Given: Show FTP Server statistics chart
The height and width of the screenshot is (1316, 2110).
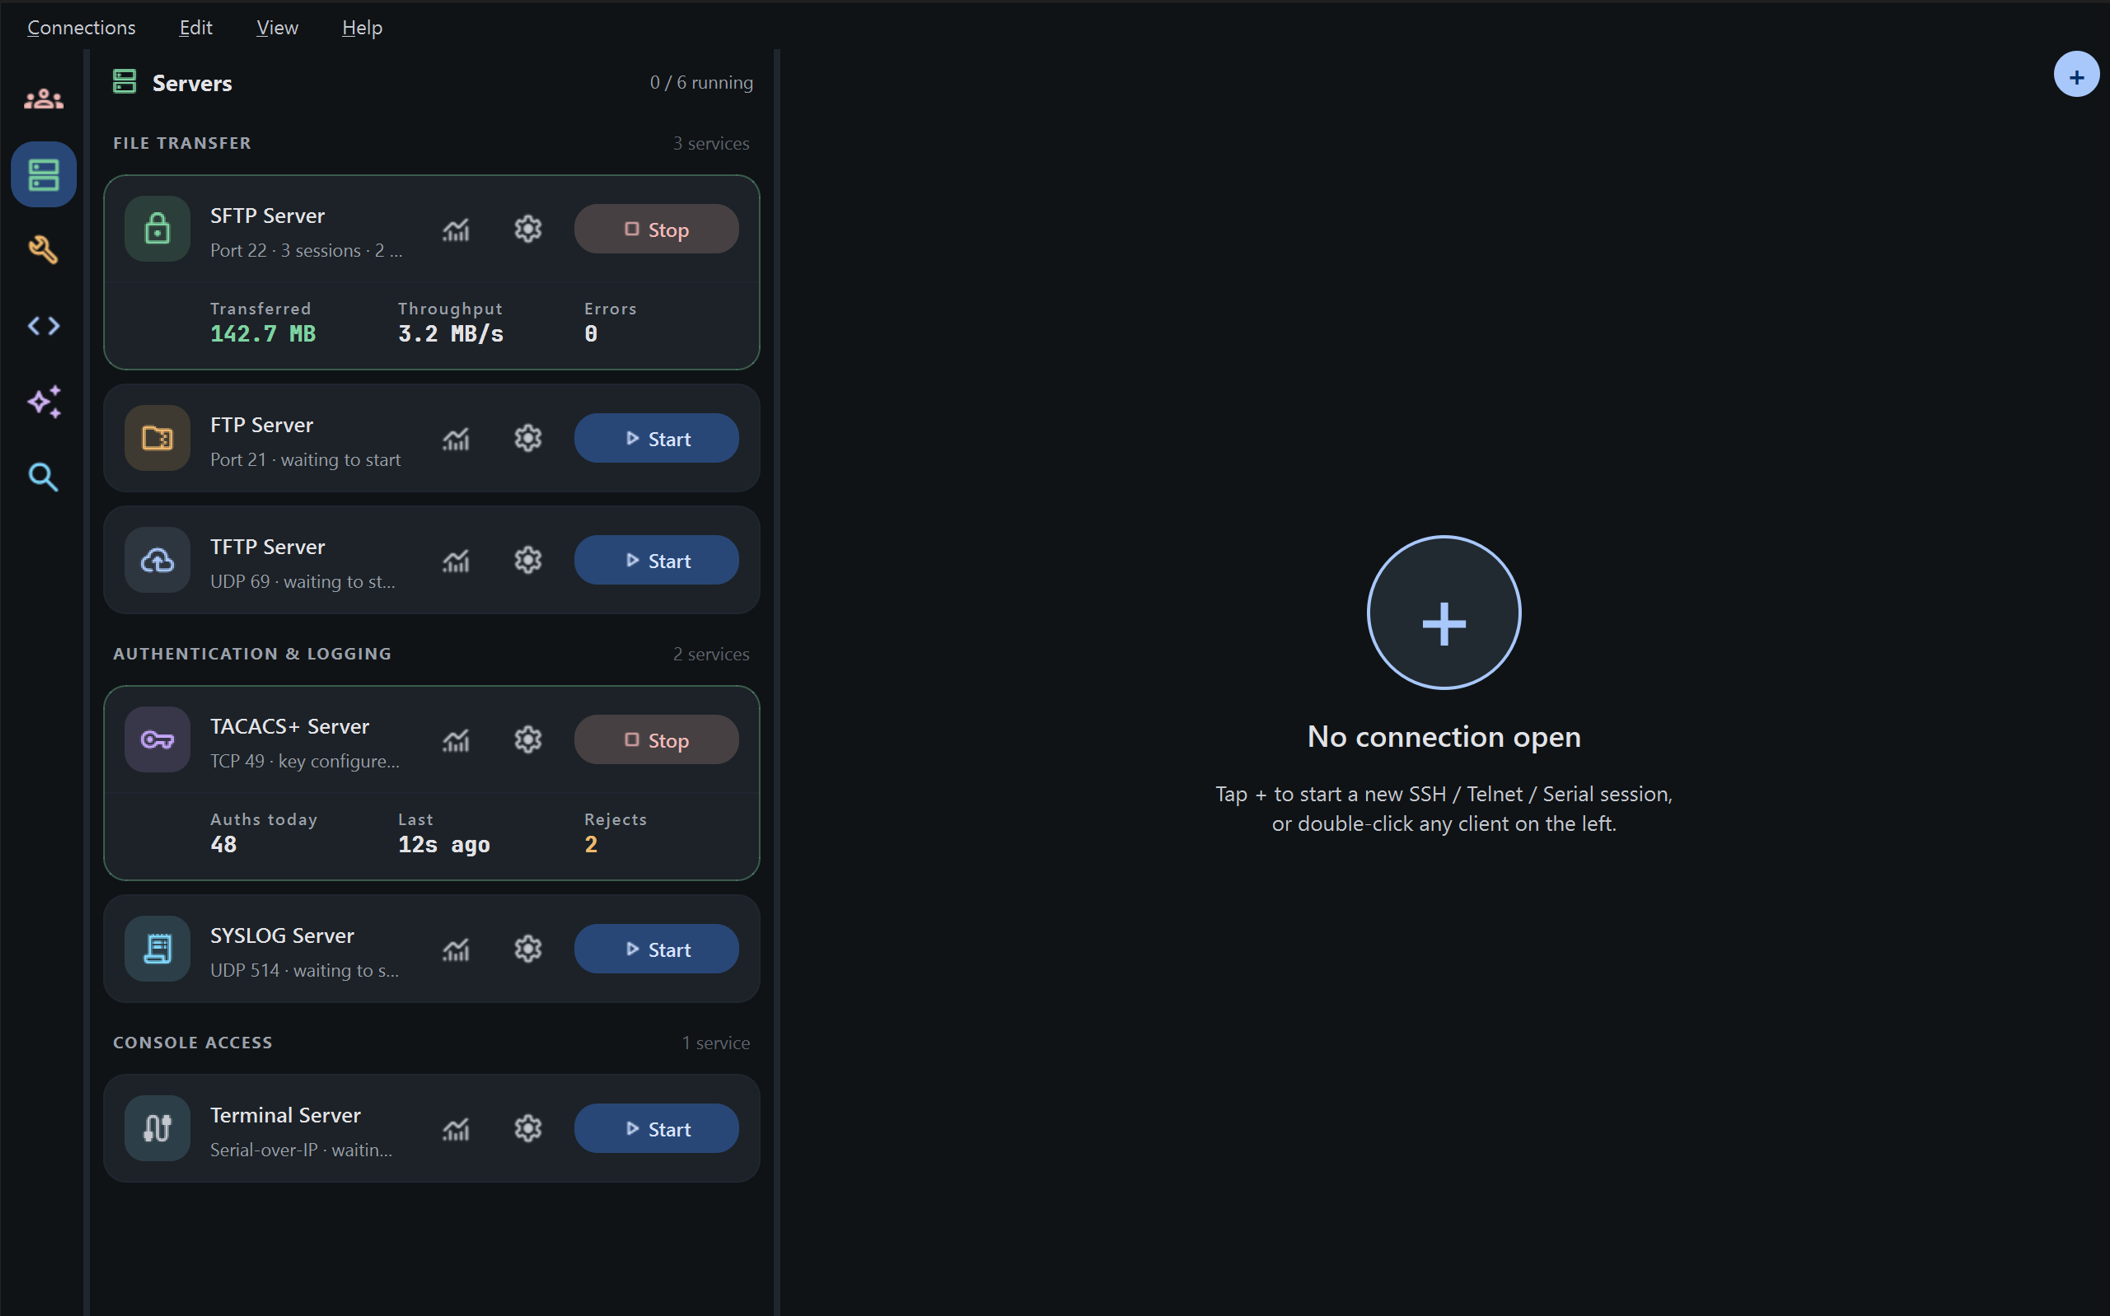Looking at the screenshot, I should click(x=456, y=438).
